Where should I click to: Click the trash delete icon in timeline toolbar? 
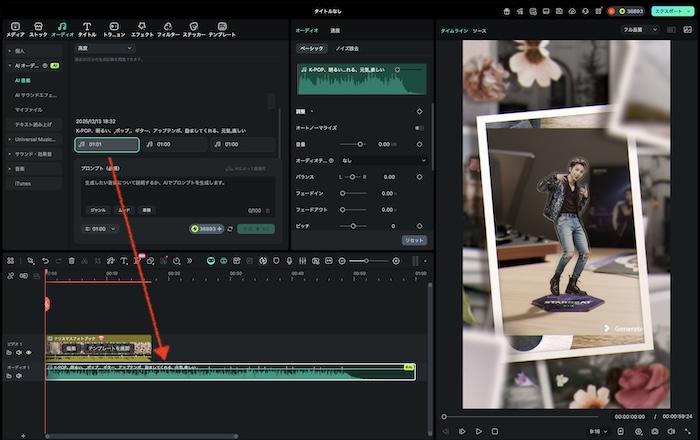(71, 261)
